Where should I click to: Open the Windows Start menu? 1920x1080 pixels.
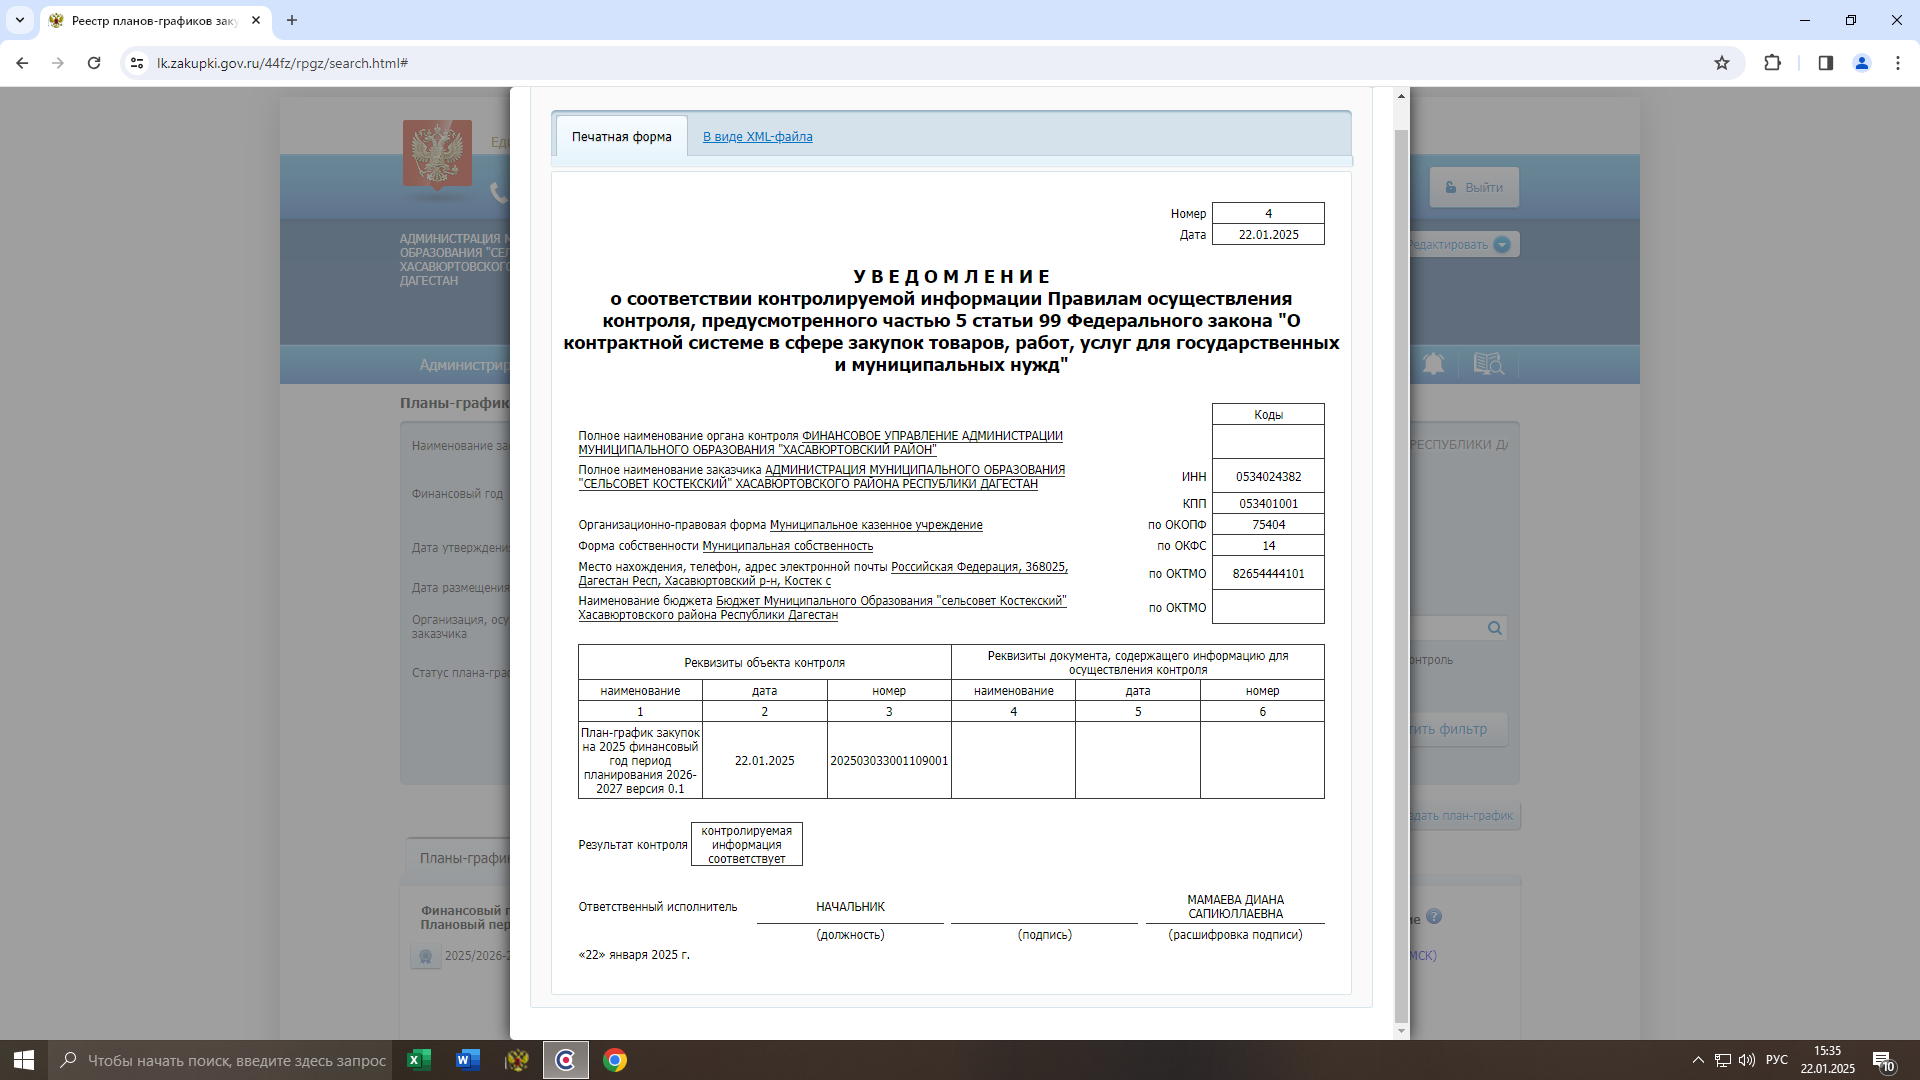click(24, 1060)
